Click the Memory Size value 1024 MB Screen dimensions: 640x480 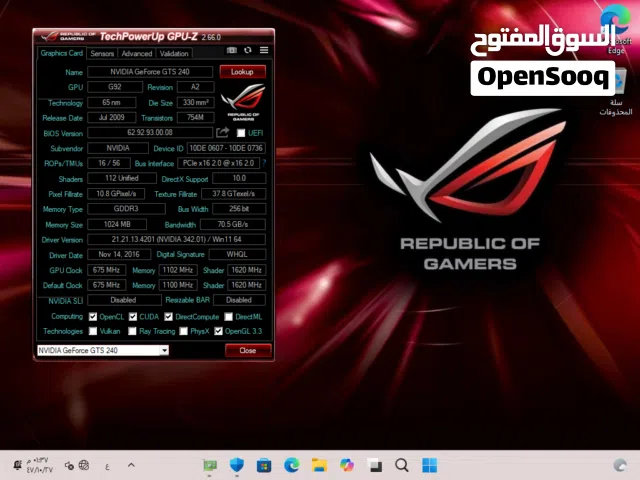[117, 224]
